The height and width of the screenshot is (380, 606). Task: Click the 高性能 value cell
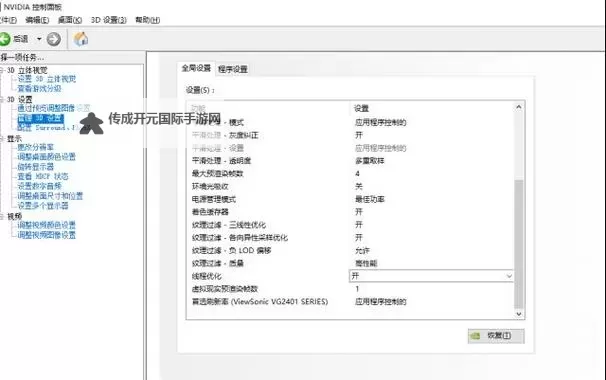click(x=366, y=263)
